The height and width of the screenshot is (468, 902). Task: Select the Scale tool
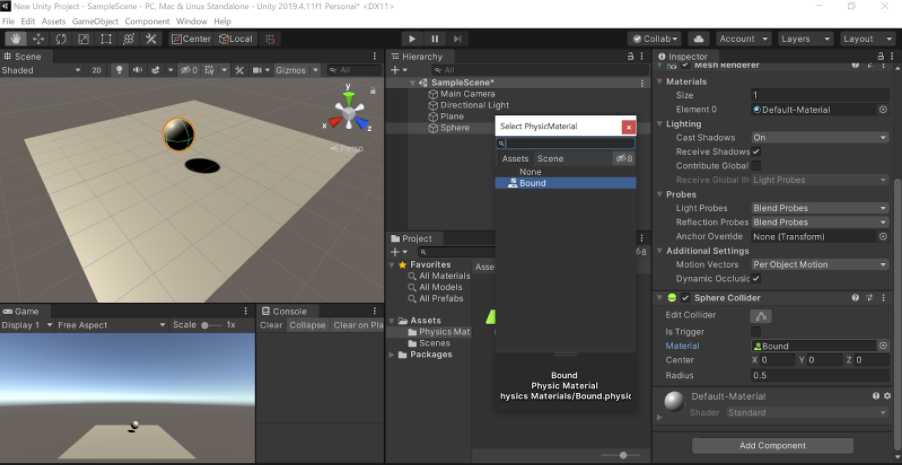[x=83, y=39]
